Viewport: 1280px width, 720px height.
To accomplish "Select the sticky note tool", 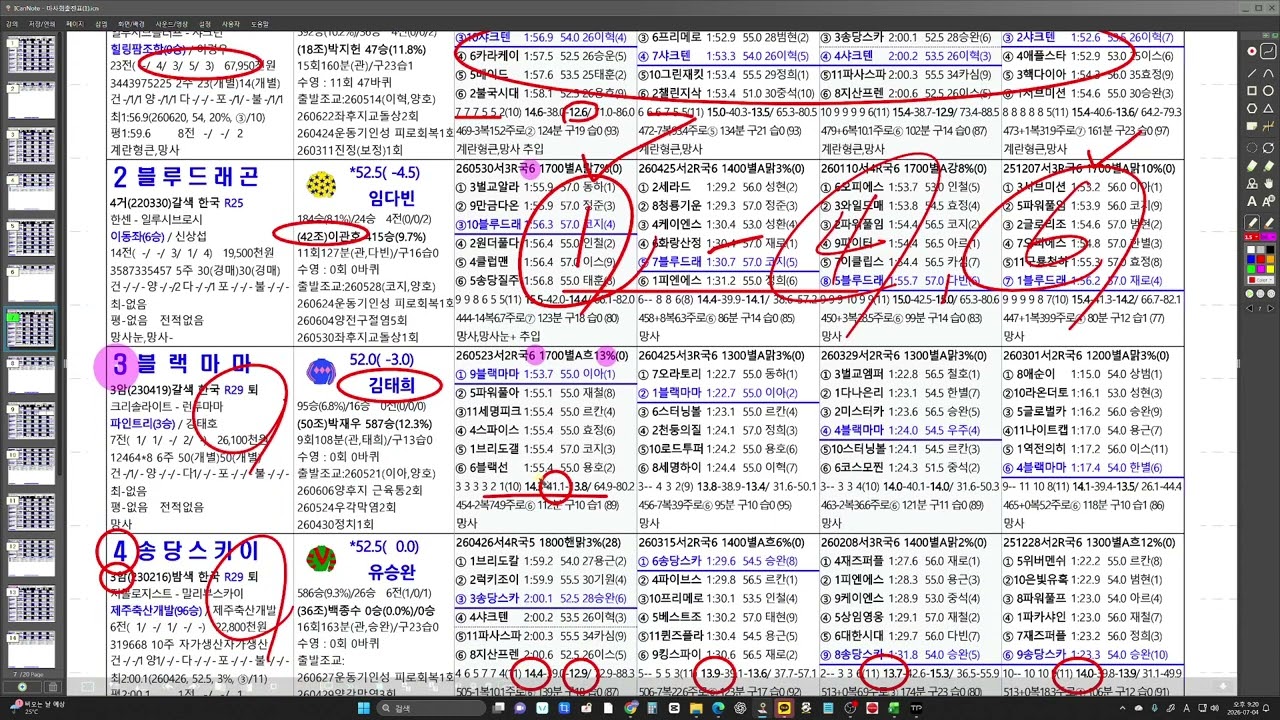I will coord(1251,126).
